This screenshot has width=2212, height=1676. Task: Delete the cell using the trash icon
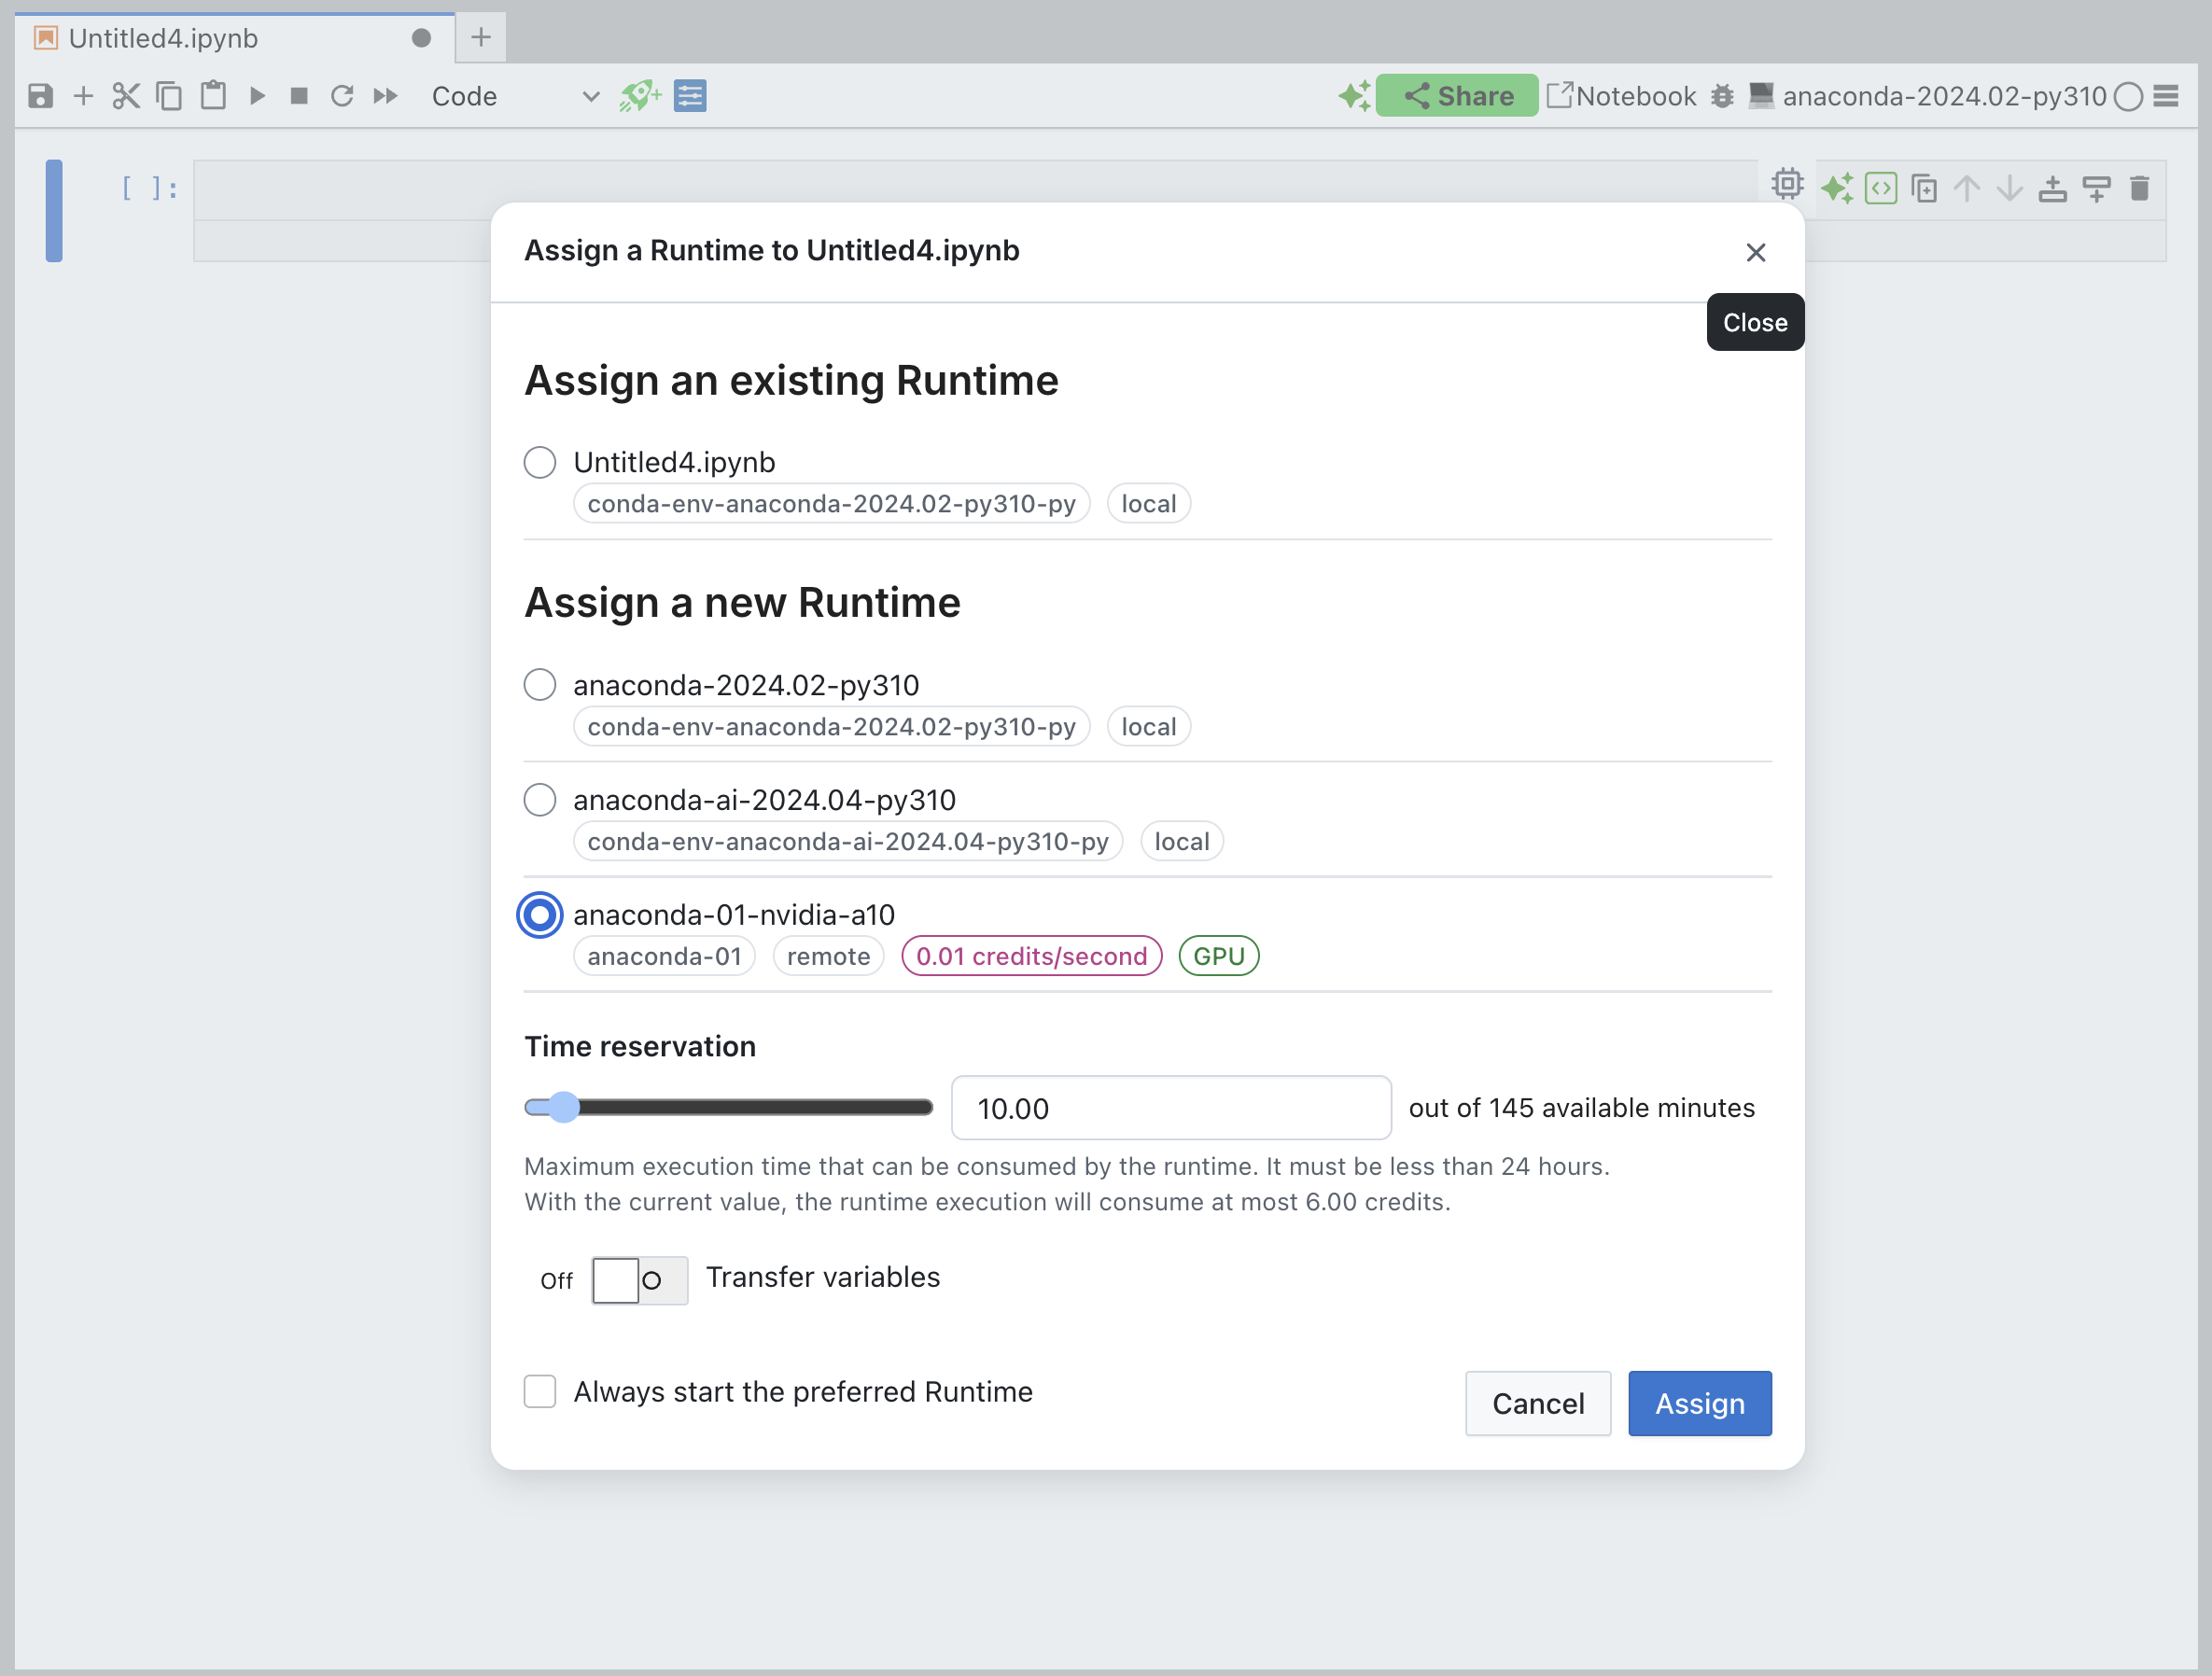(2140, 187)
